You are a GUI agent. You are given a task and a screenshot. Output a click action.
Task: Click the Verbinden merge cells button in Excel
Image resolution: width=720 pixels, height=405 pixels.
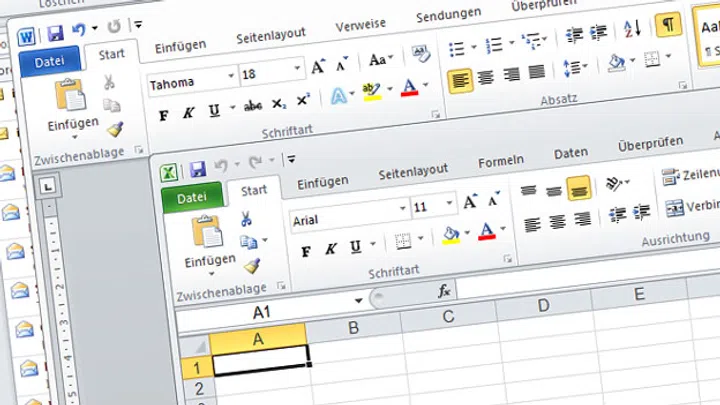click(692, 208)
